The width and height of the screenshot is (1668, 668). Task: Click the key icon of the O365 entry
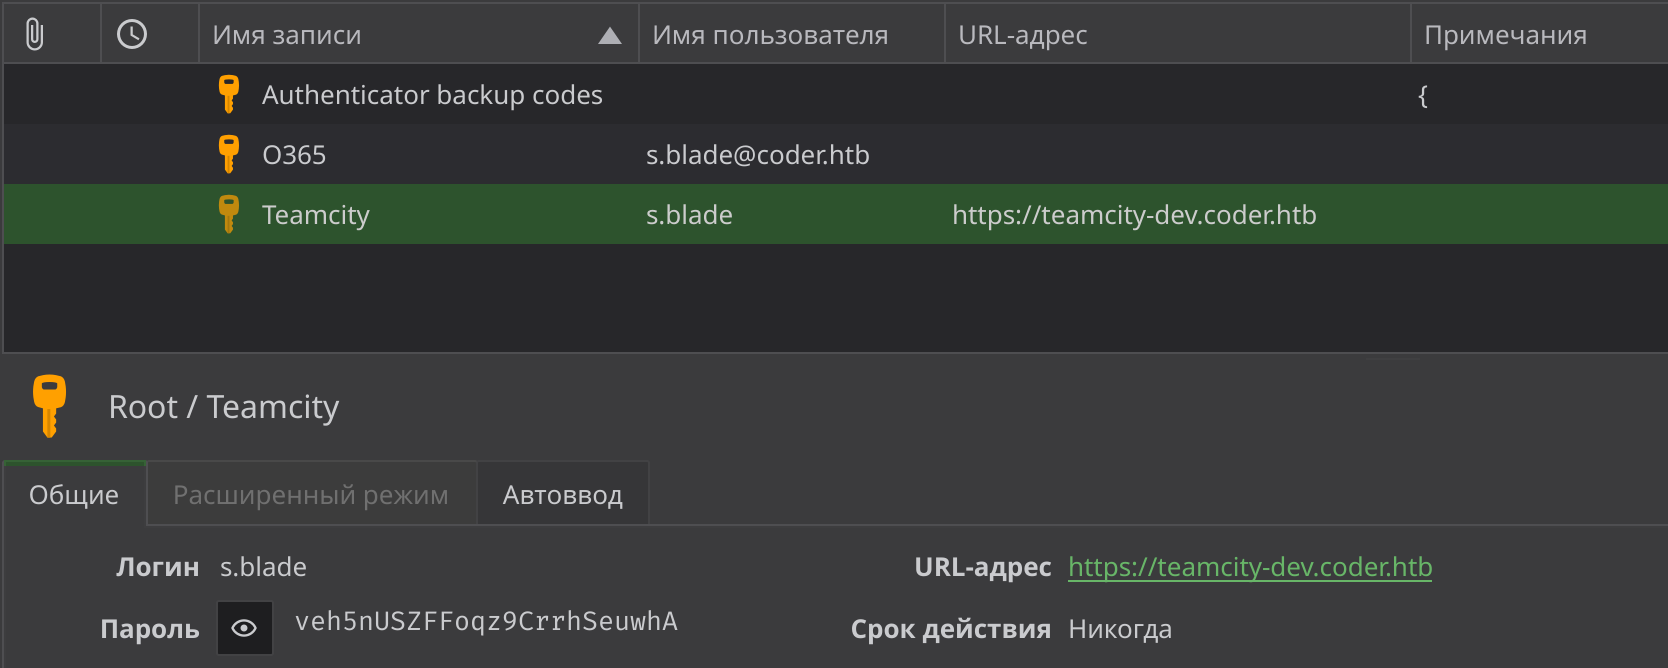pos(229,154)
